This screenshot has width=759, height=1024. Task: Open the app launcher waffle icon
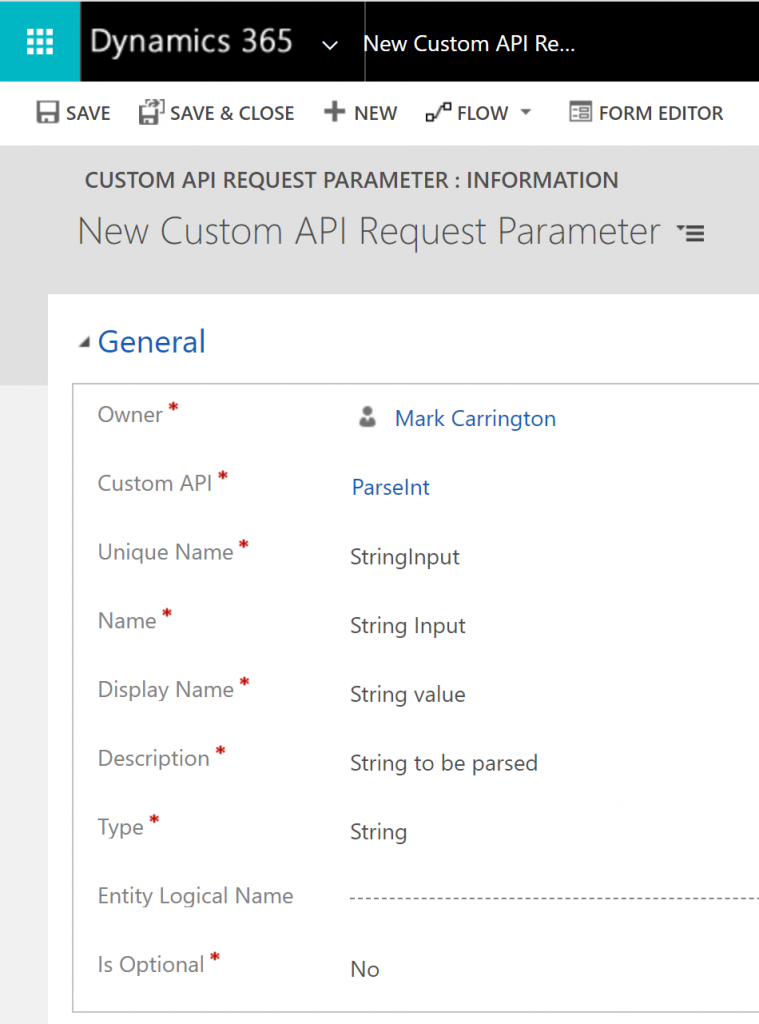40,41
